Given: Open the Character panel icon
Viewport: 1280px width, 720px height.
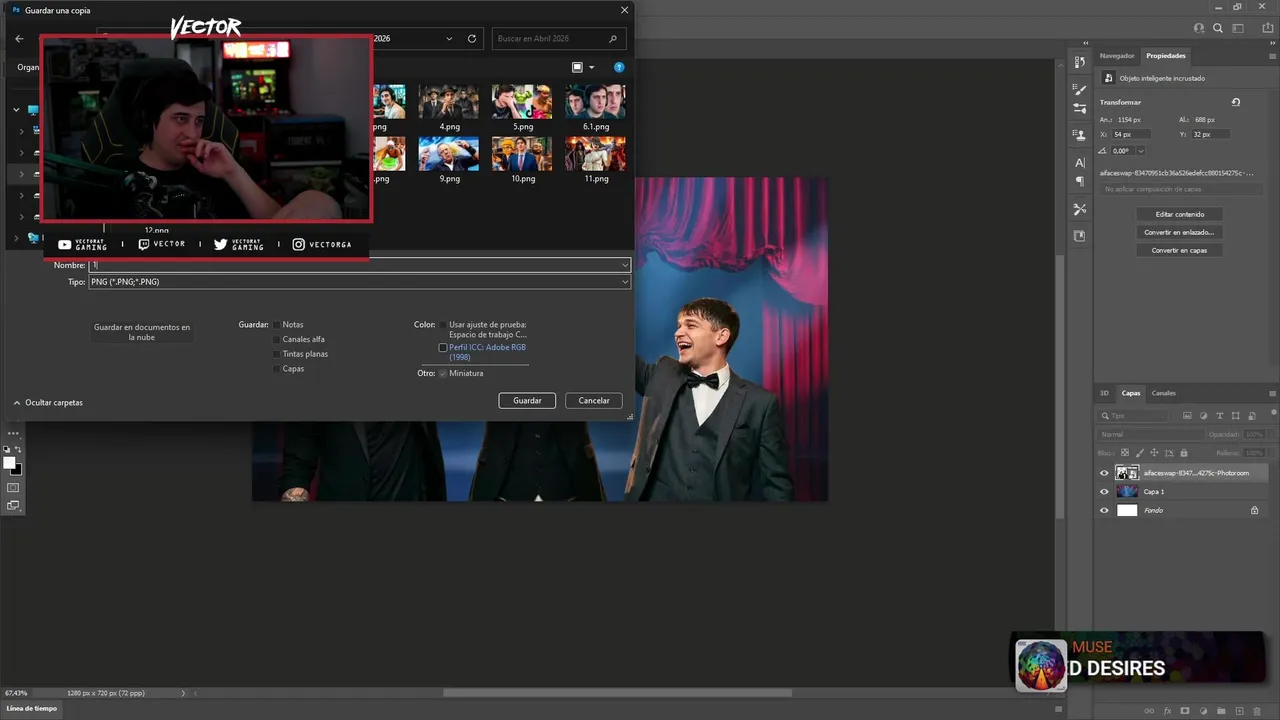Looking at the screenshot, I should tap(1080, 162).
